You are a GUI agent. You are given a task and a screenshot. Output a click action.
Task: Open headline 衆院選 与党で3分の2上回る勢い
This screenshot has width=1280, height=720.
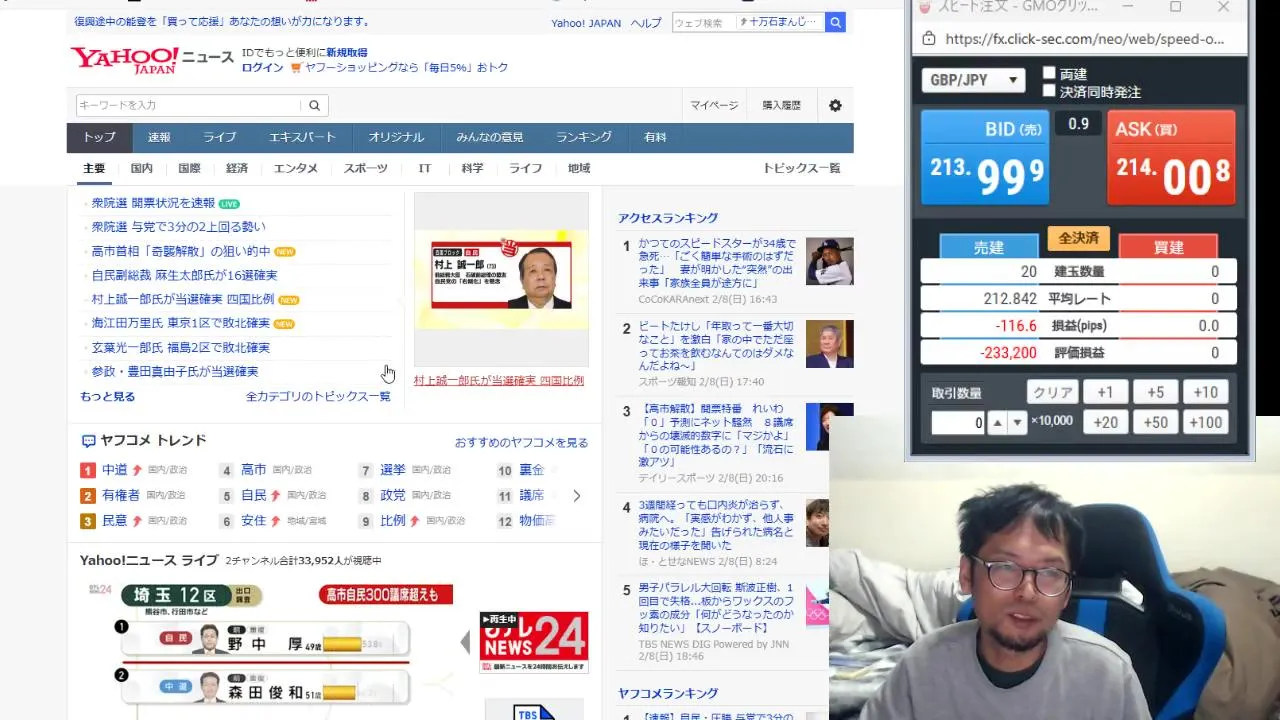(x=178, y=227)
